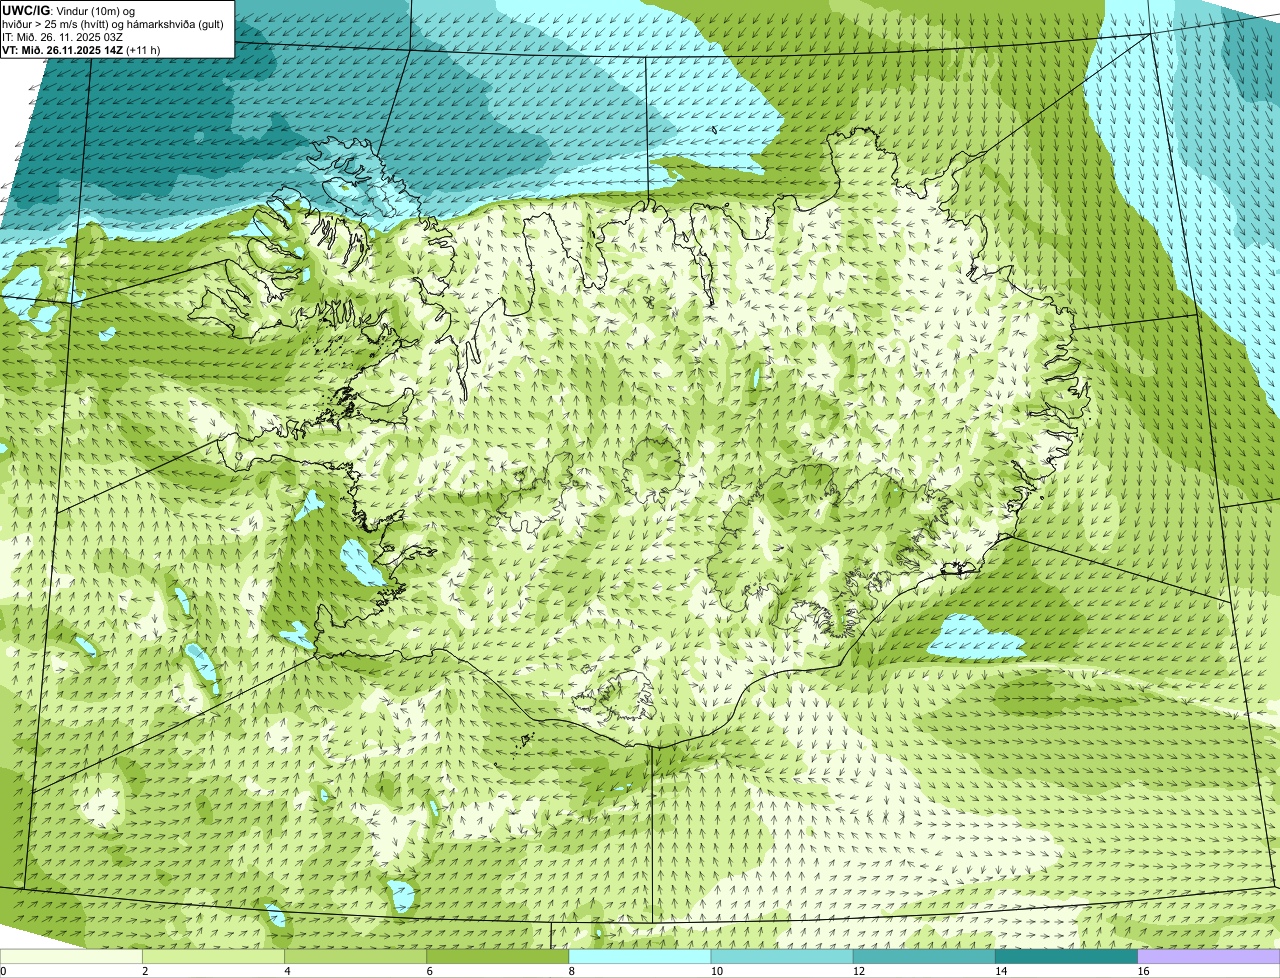Click the 'VT: Mið. 26.11.2025 14Z (+11 h)' line
This screenshot has width=1280, height=978.
[x=81, y=50]
